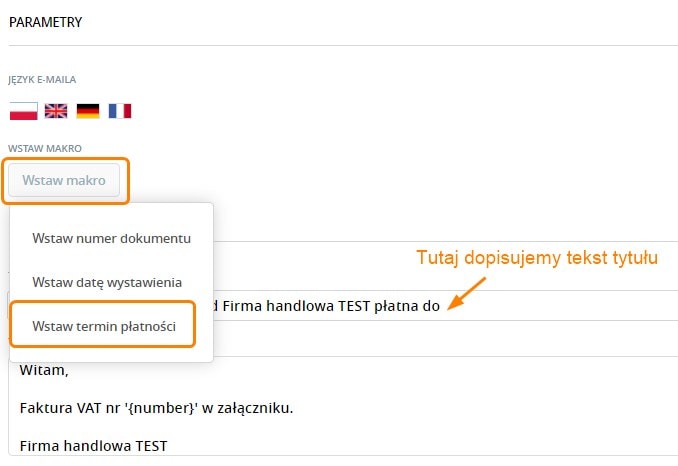Pick the French flag language option
678x466 pixels.
(x=120, y=110)
